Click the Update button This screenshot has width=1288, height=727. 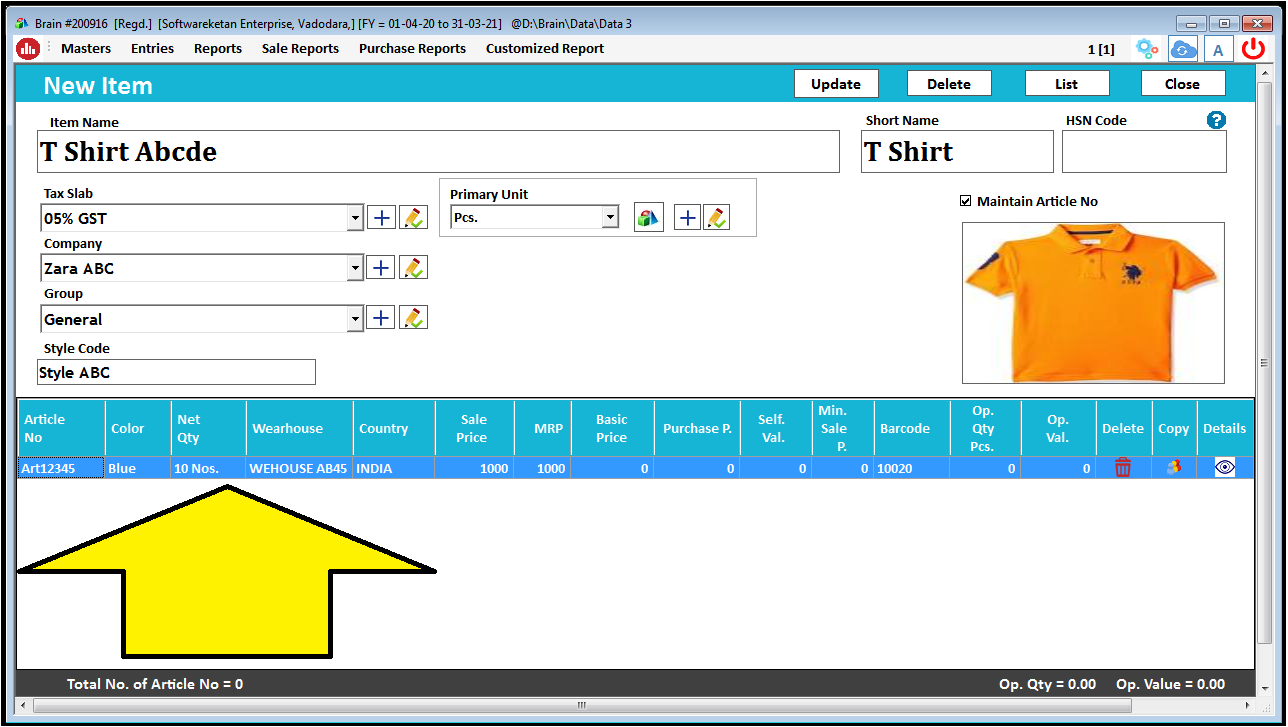pyautogui.click(x=836, y=83)
